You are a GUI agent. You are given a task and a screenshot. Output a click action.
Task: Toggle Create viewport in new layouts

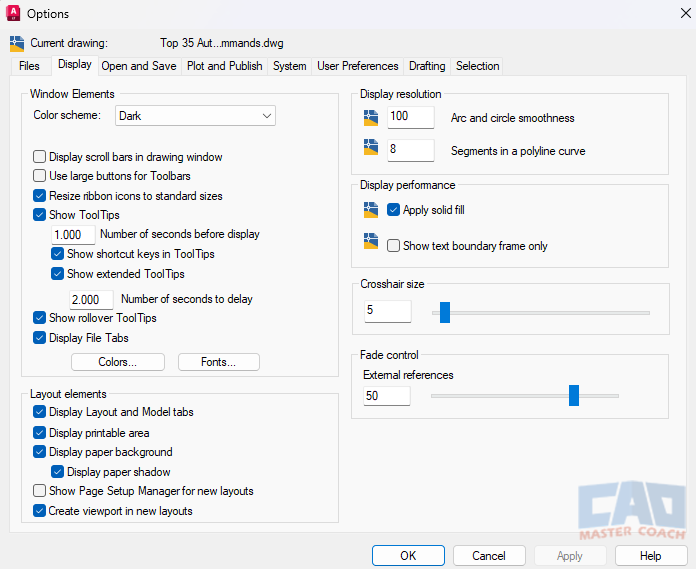click(40, 511)
